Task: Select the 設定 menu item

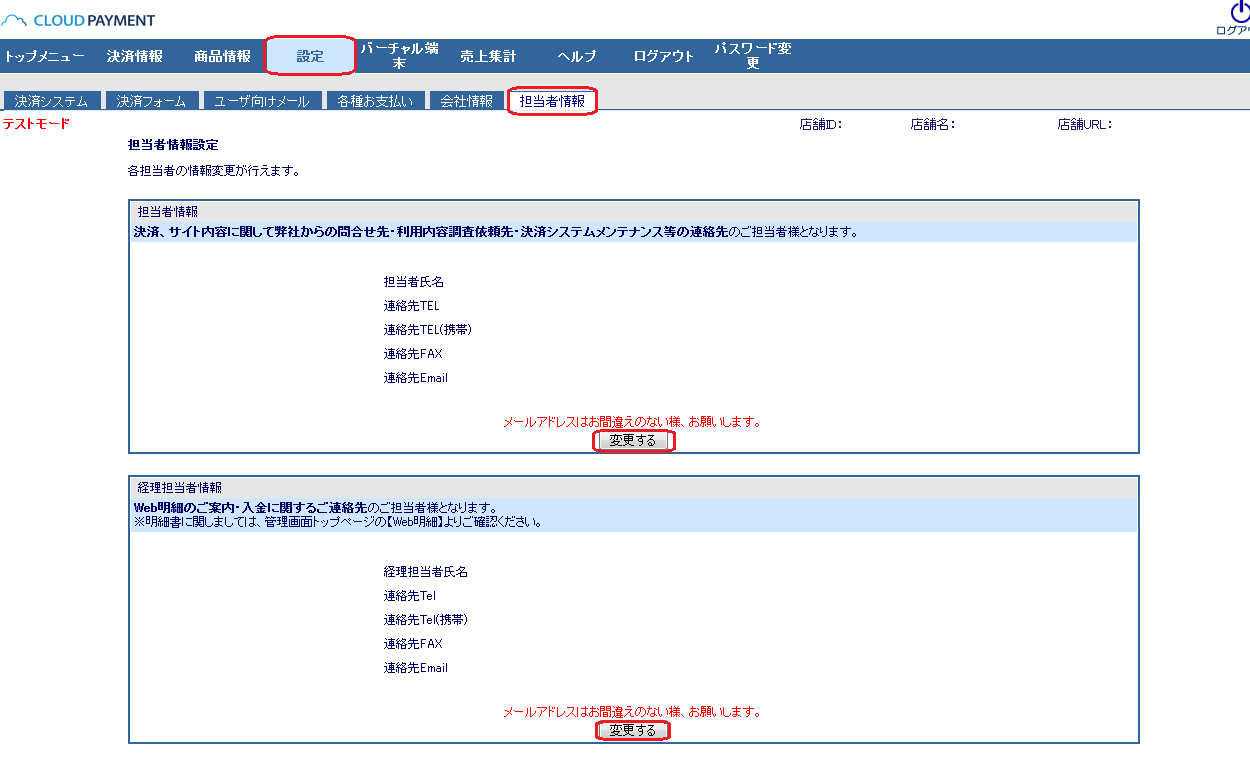Action: pyautogui.click(x=310, y=56)
